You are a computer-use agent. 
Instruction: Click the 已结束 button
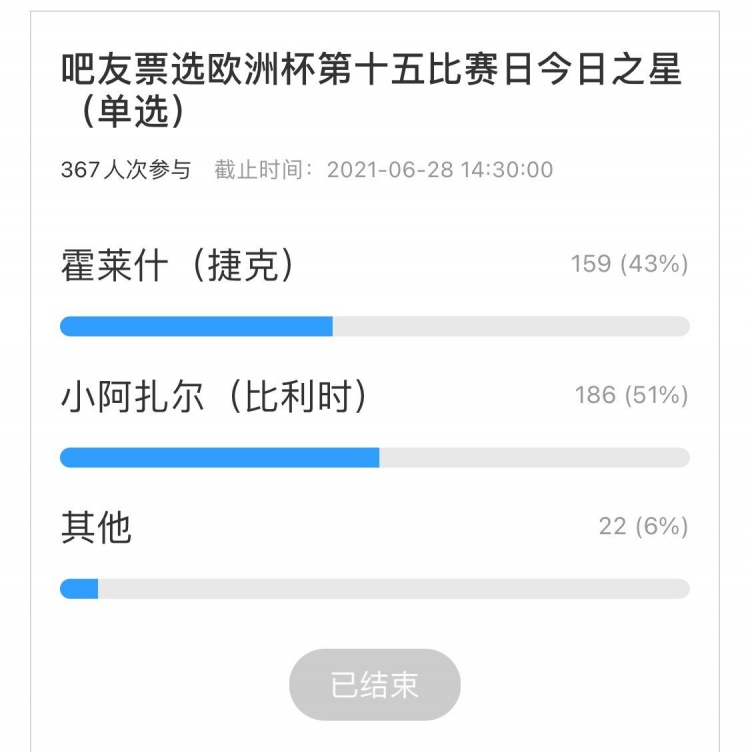point(375,684)
